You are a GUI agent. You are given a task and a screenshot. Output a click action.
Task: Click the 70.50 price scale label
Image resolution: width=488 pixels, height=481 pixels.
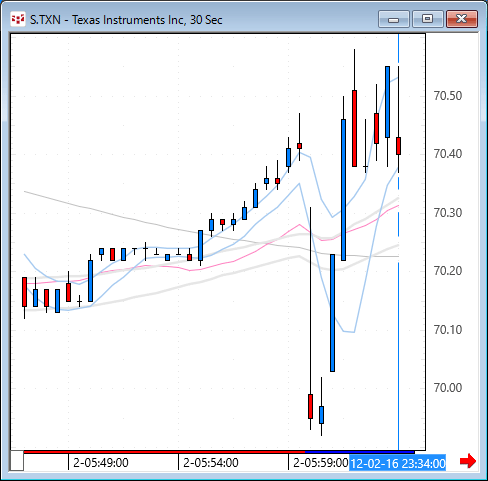pyautogui.click(x=448, y=96)
